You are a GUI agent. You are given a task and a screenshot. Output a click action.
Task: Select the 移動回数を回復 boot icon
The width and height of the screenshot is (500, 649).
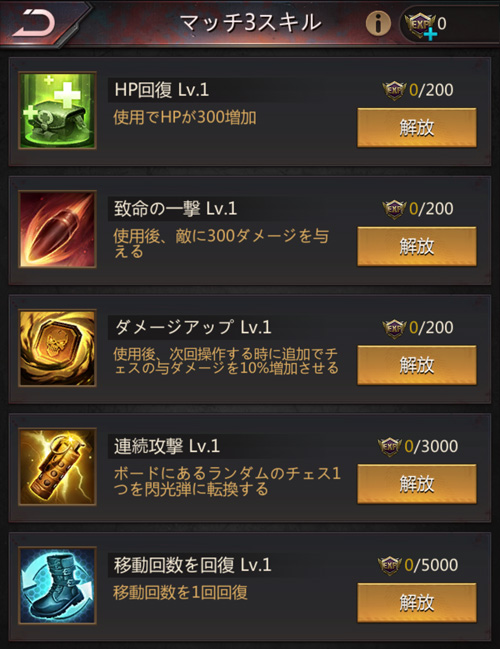(58, 586)
